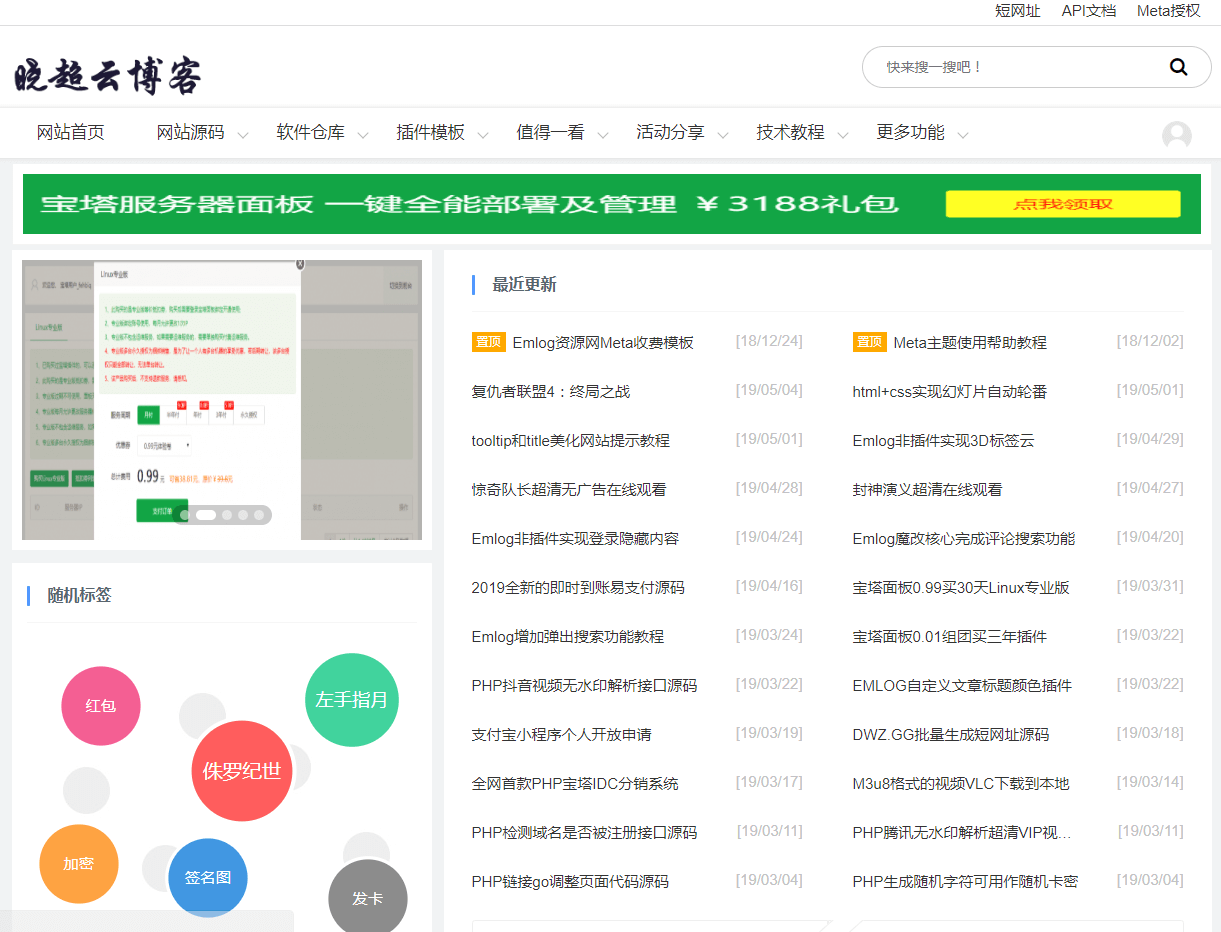Open the API文档 top link
Viewport: 1221px width, 932px height.
click(1088, 11)
